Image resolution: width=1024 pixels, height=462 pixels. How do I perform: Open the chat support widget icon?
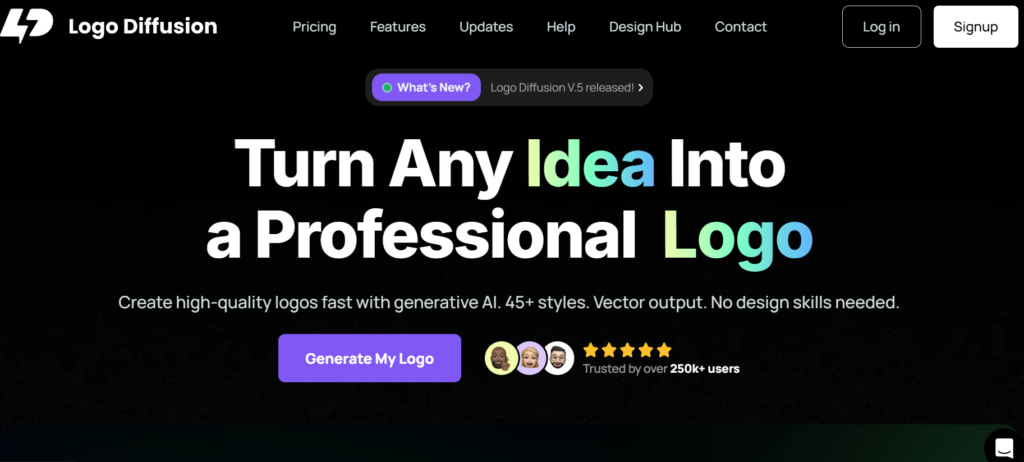coord(1003,446)
